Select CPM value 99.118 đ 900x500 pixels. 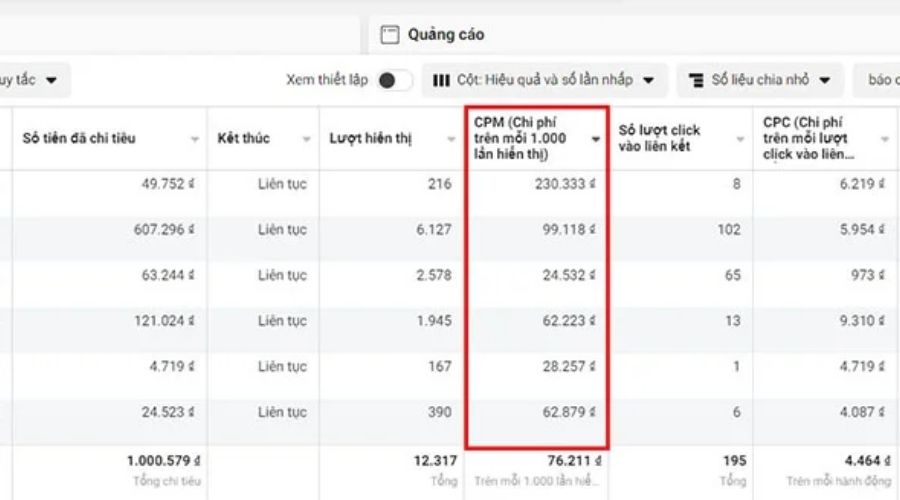569,230
